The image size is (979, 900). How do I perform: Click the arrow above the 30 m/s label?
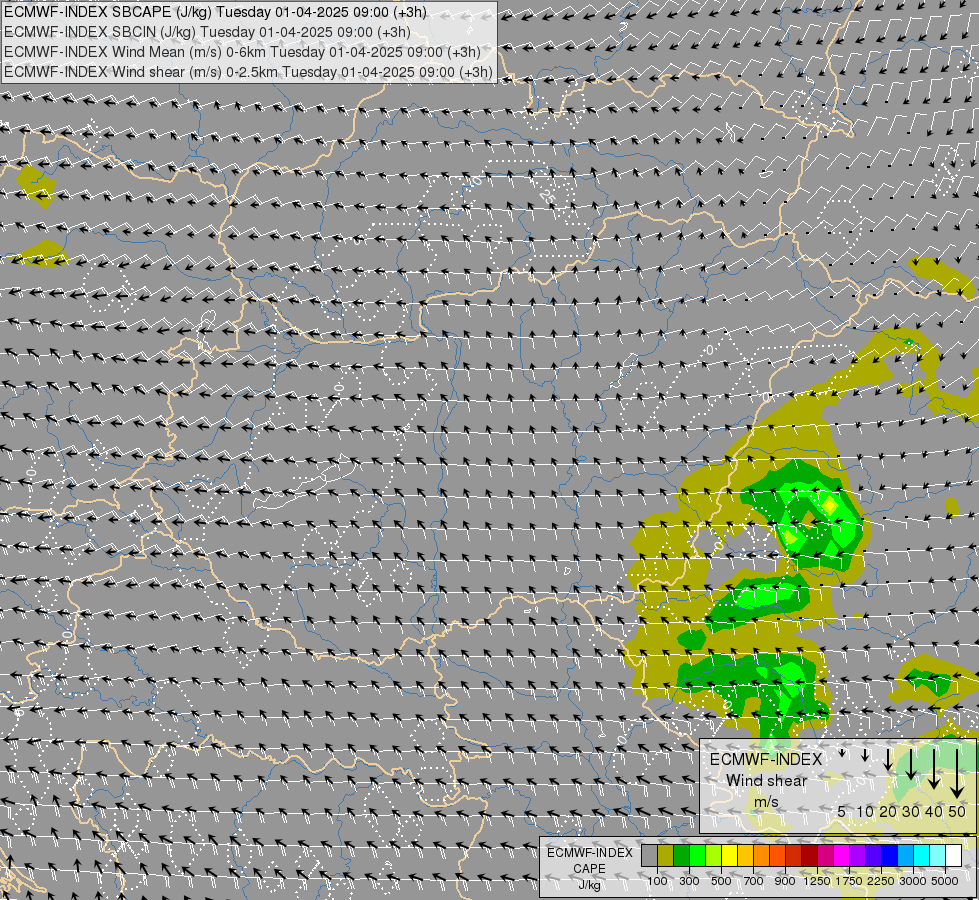pyautogui.click(x=911, y=764)
